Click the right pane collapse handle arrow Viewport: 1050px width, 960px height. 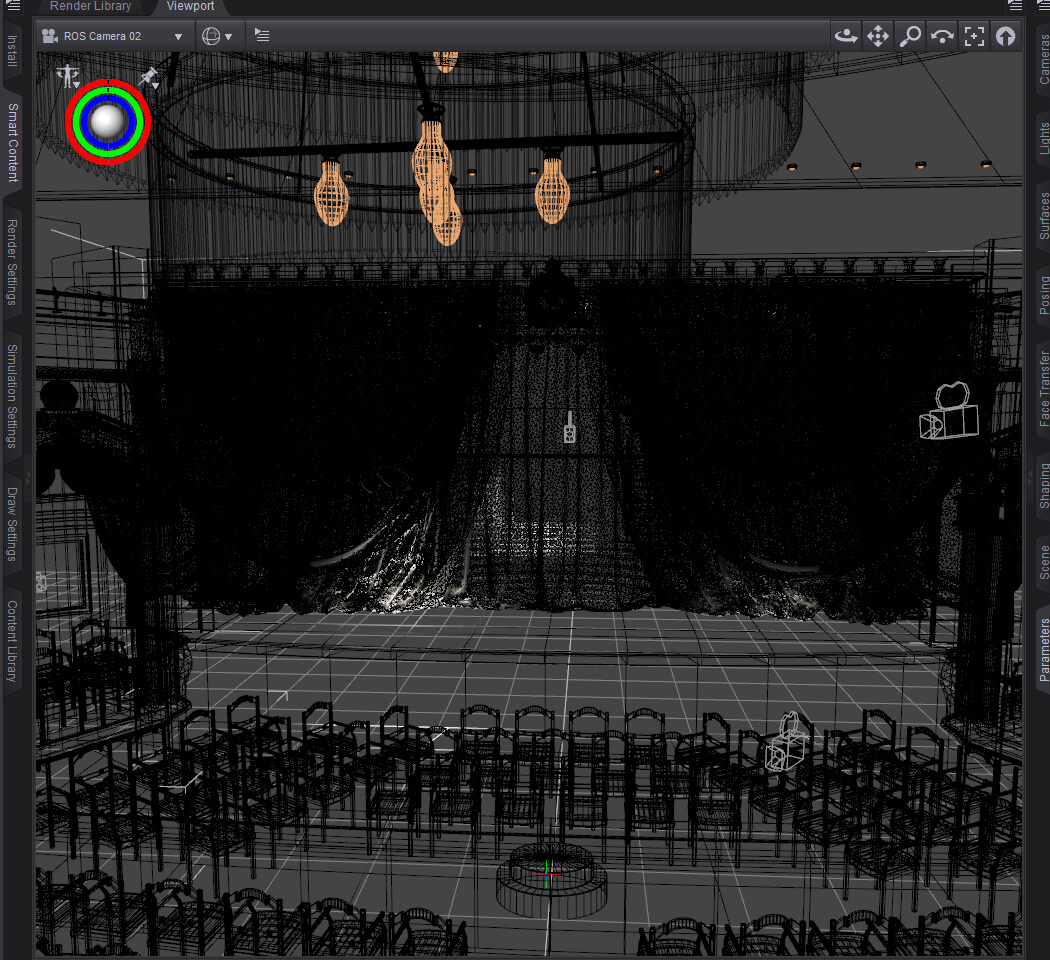[1030, 477]
